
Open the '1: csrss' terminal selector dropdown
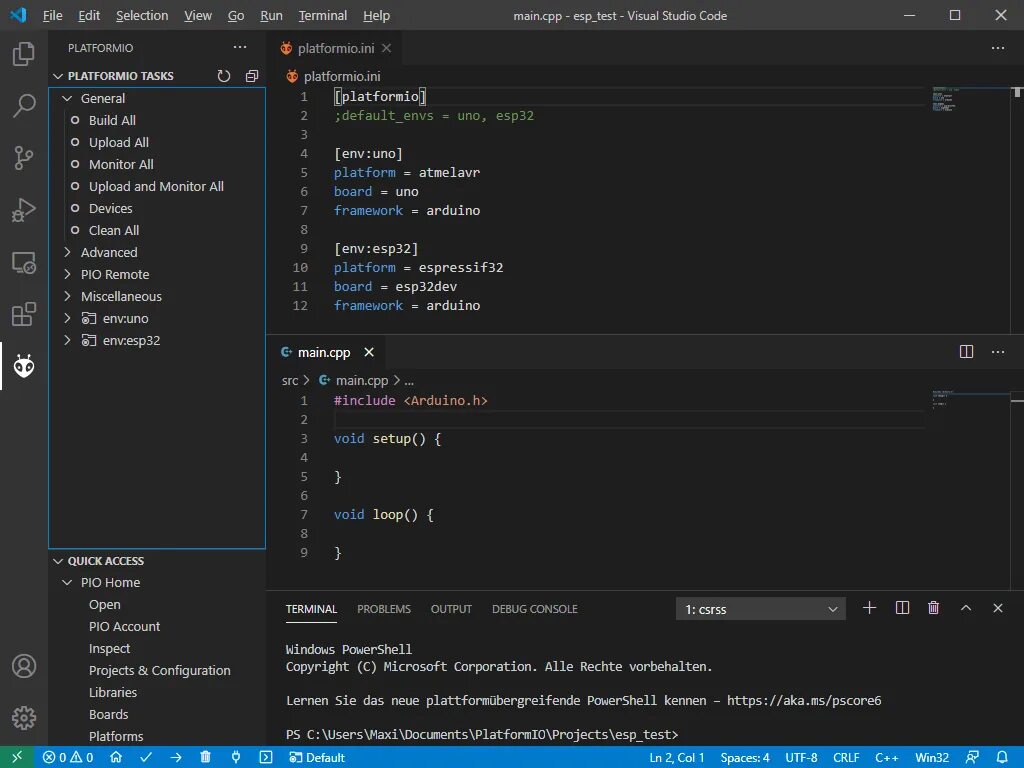click(760, 608)
